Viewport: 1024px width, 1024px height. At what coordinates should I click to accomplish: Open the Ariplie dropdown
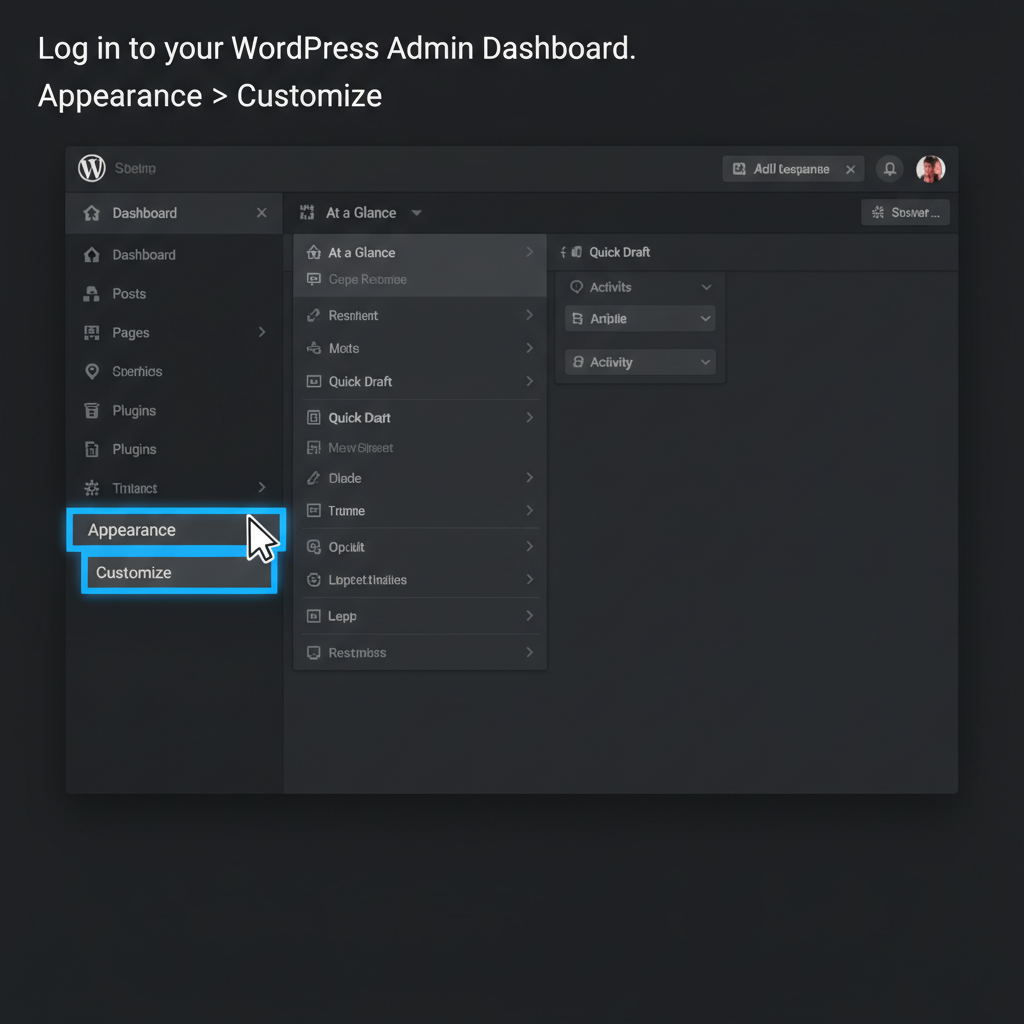[707, 317]
